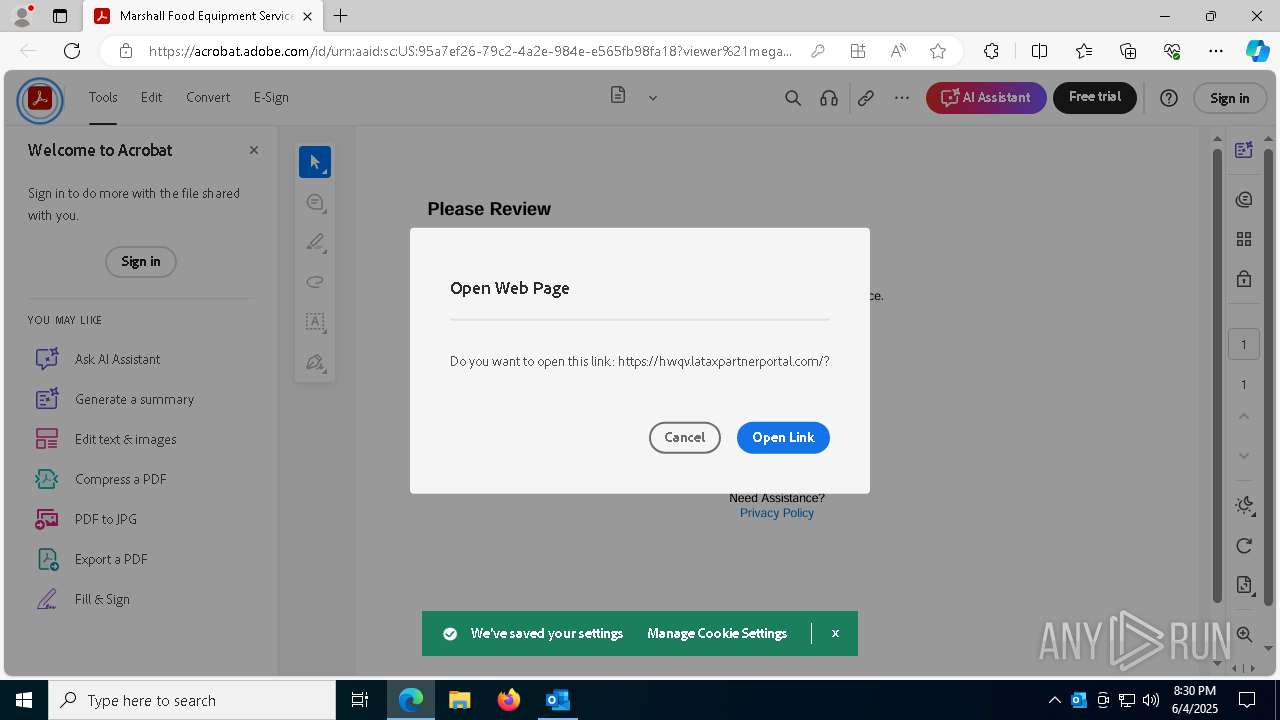1280x720 pixels.
Task: Open the AI Assistant button
Action: click(986, 98)
